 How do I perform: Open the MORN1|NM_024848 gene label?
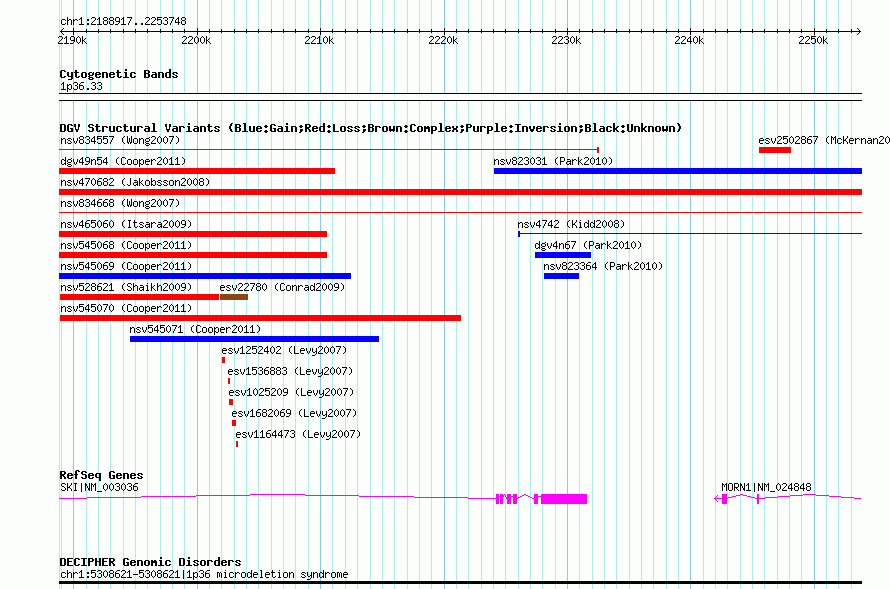tap(766, 487)
